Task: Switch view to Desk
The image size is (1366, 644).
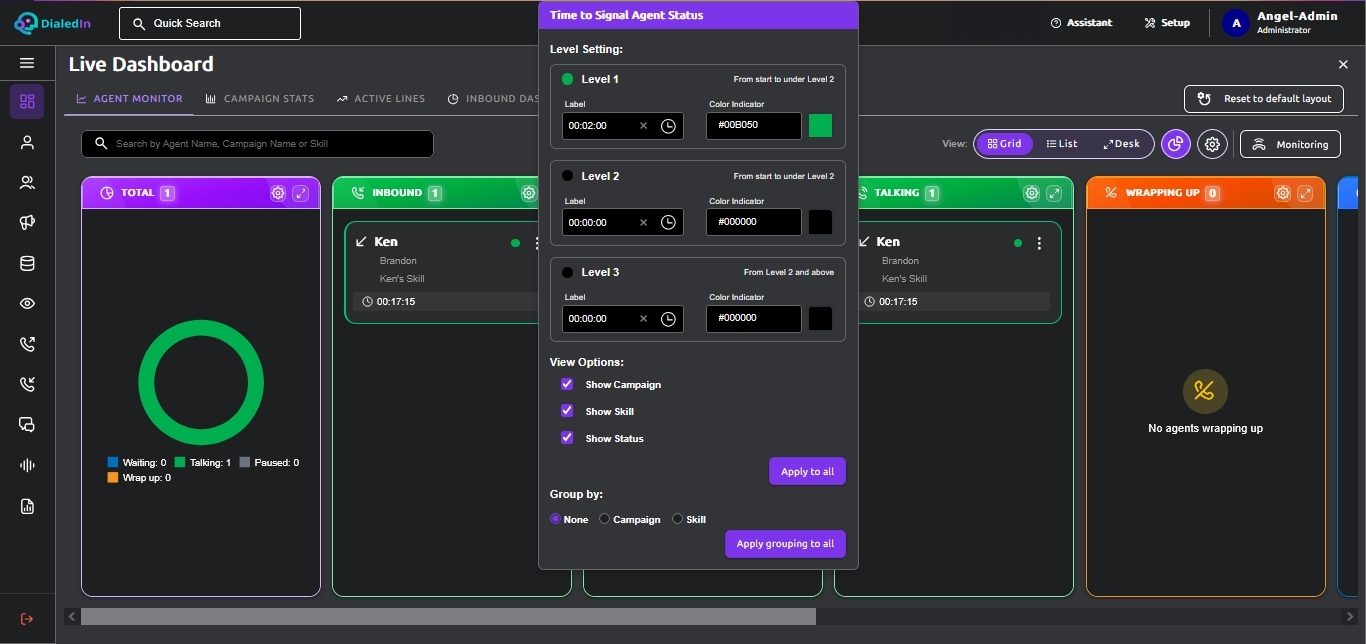Action: click(x=1121, y=144)
